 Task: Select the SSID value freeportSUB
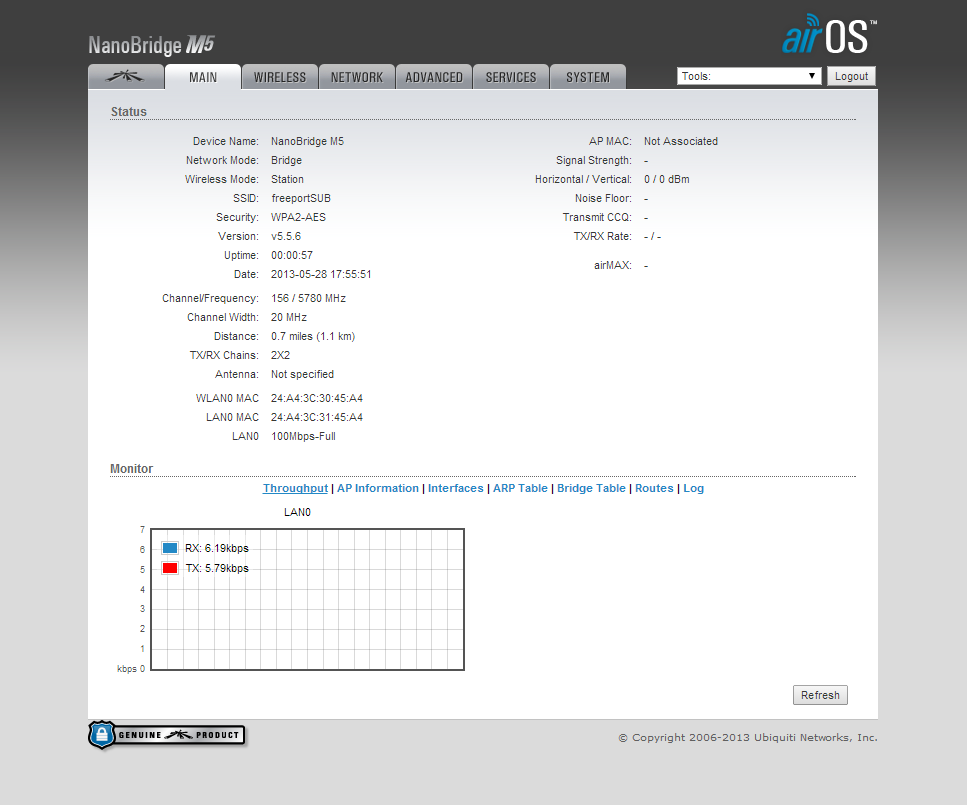301,198
